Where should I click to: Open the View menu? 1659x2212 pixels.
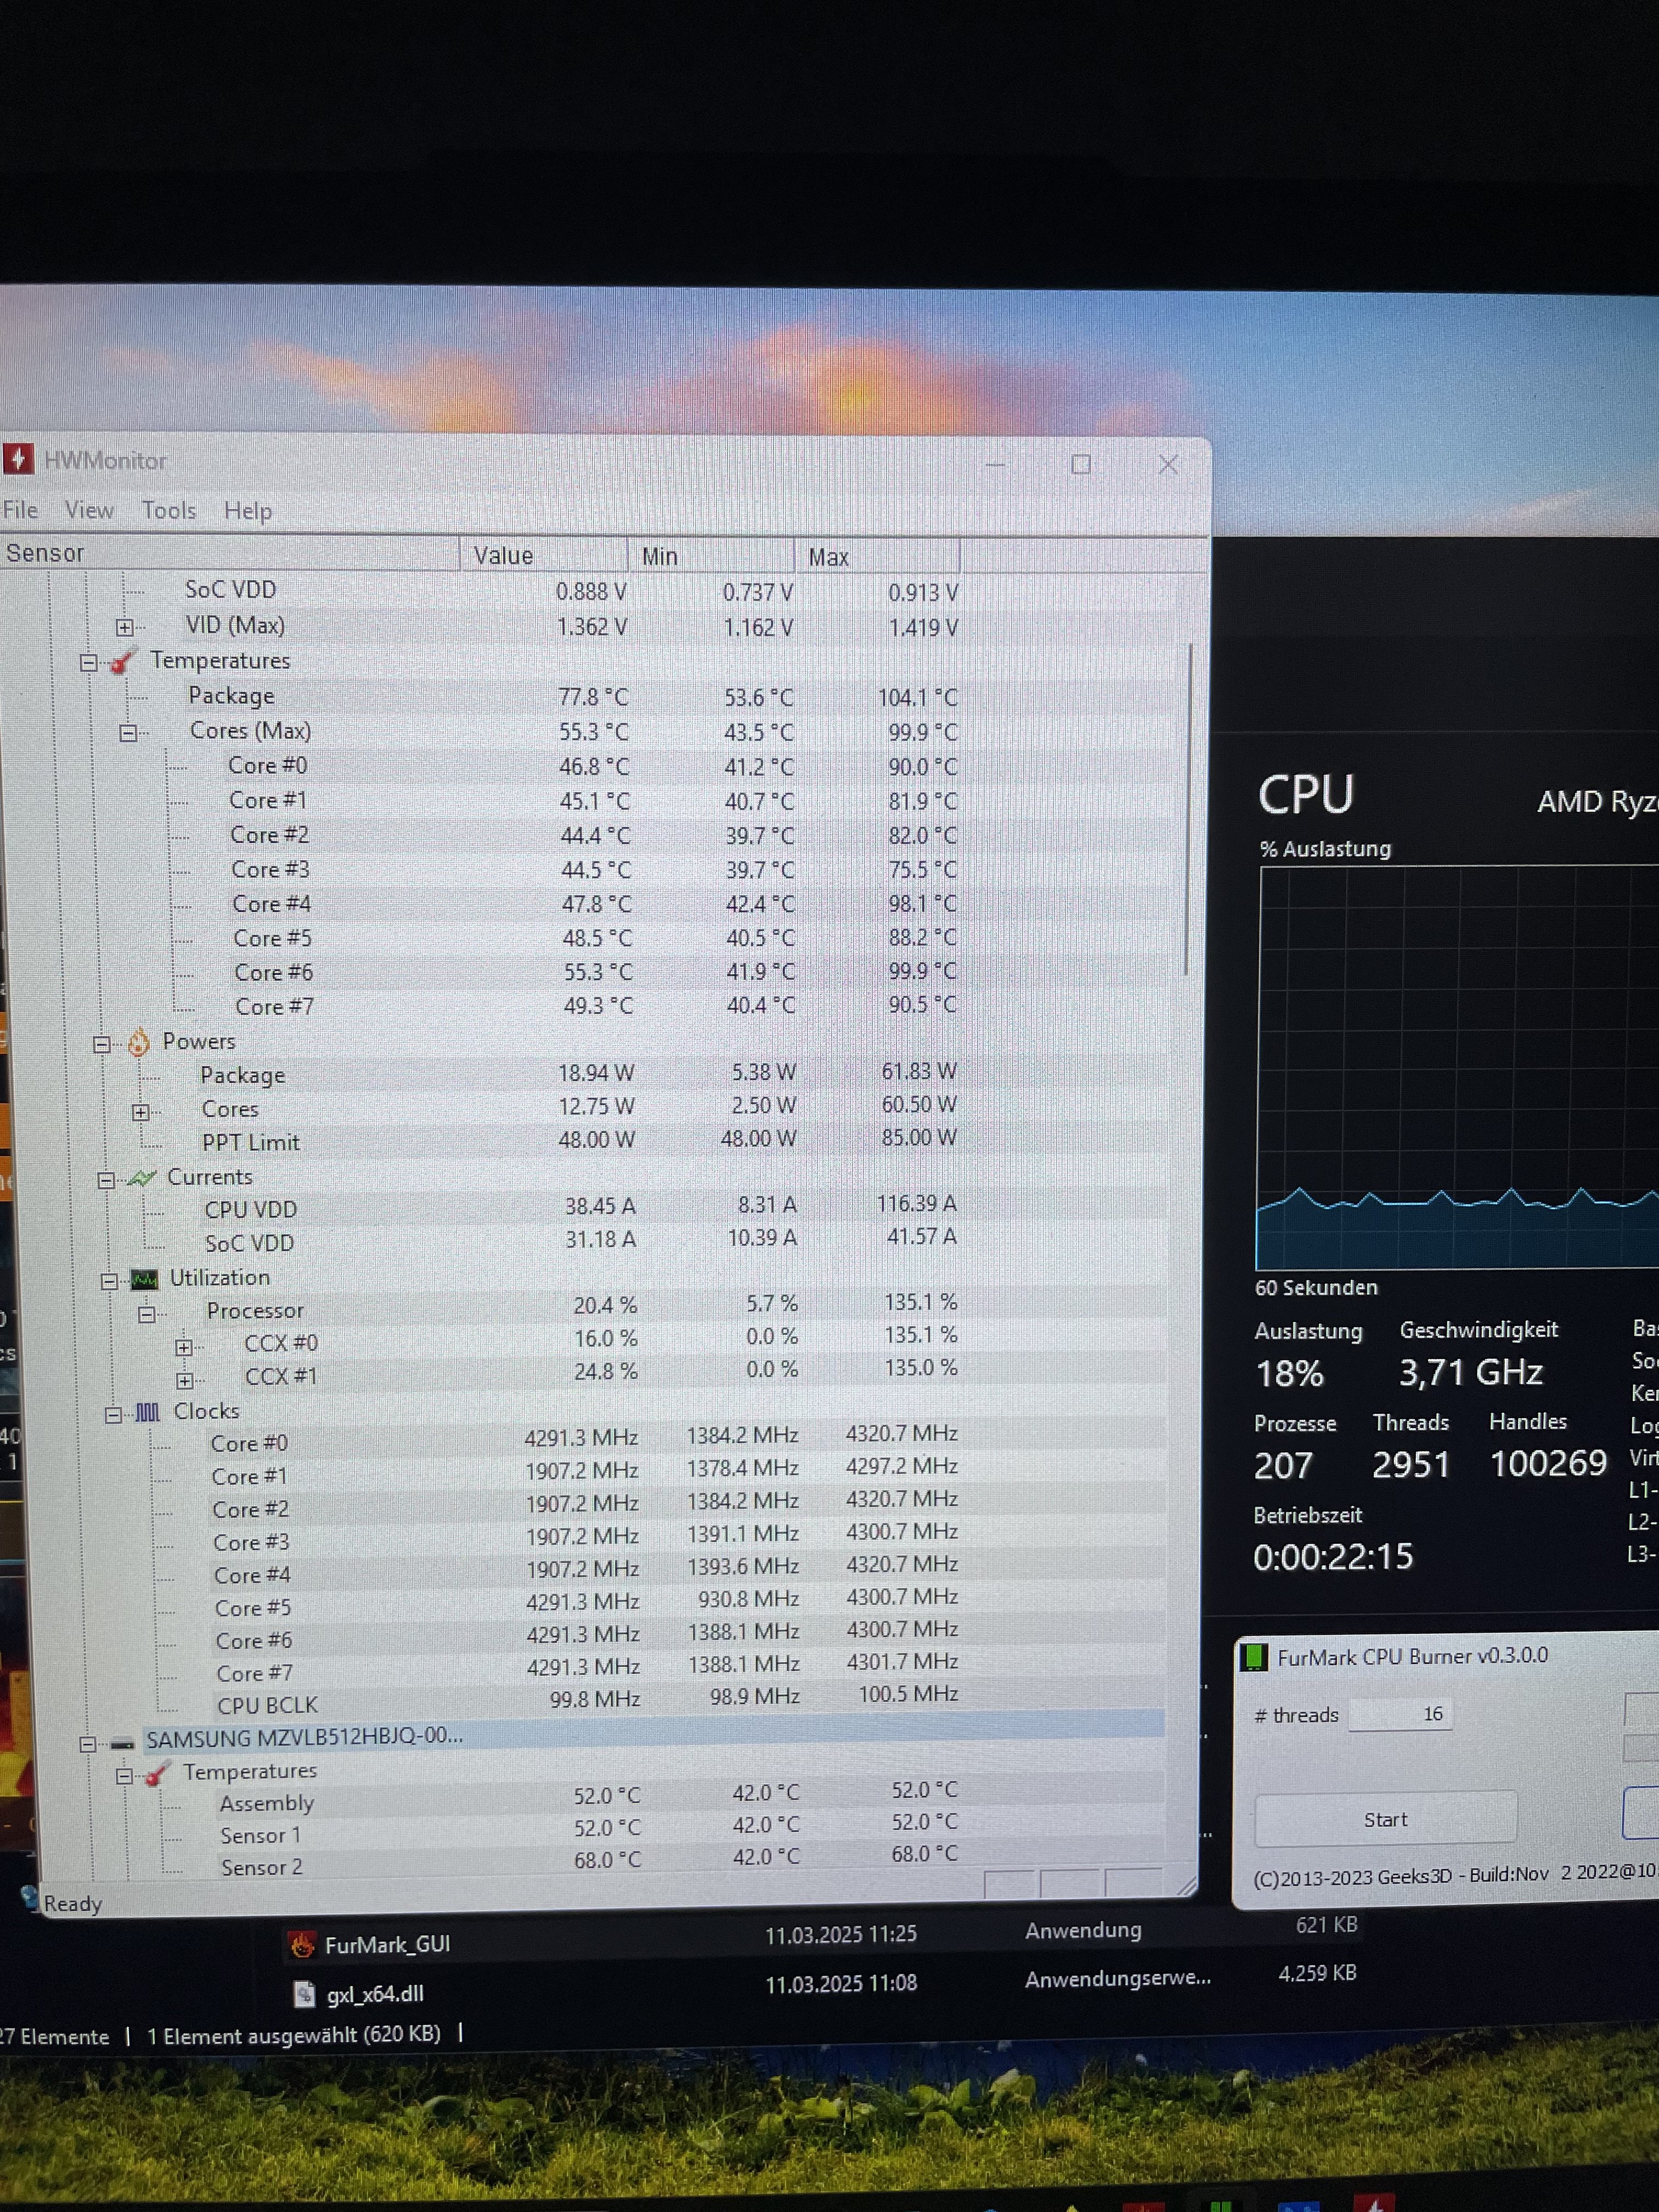tap(89, 510)
